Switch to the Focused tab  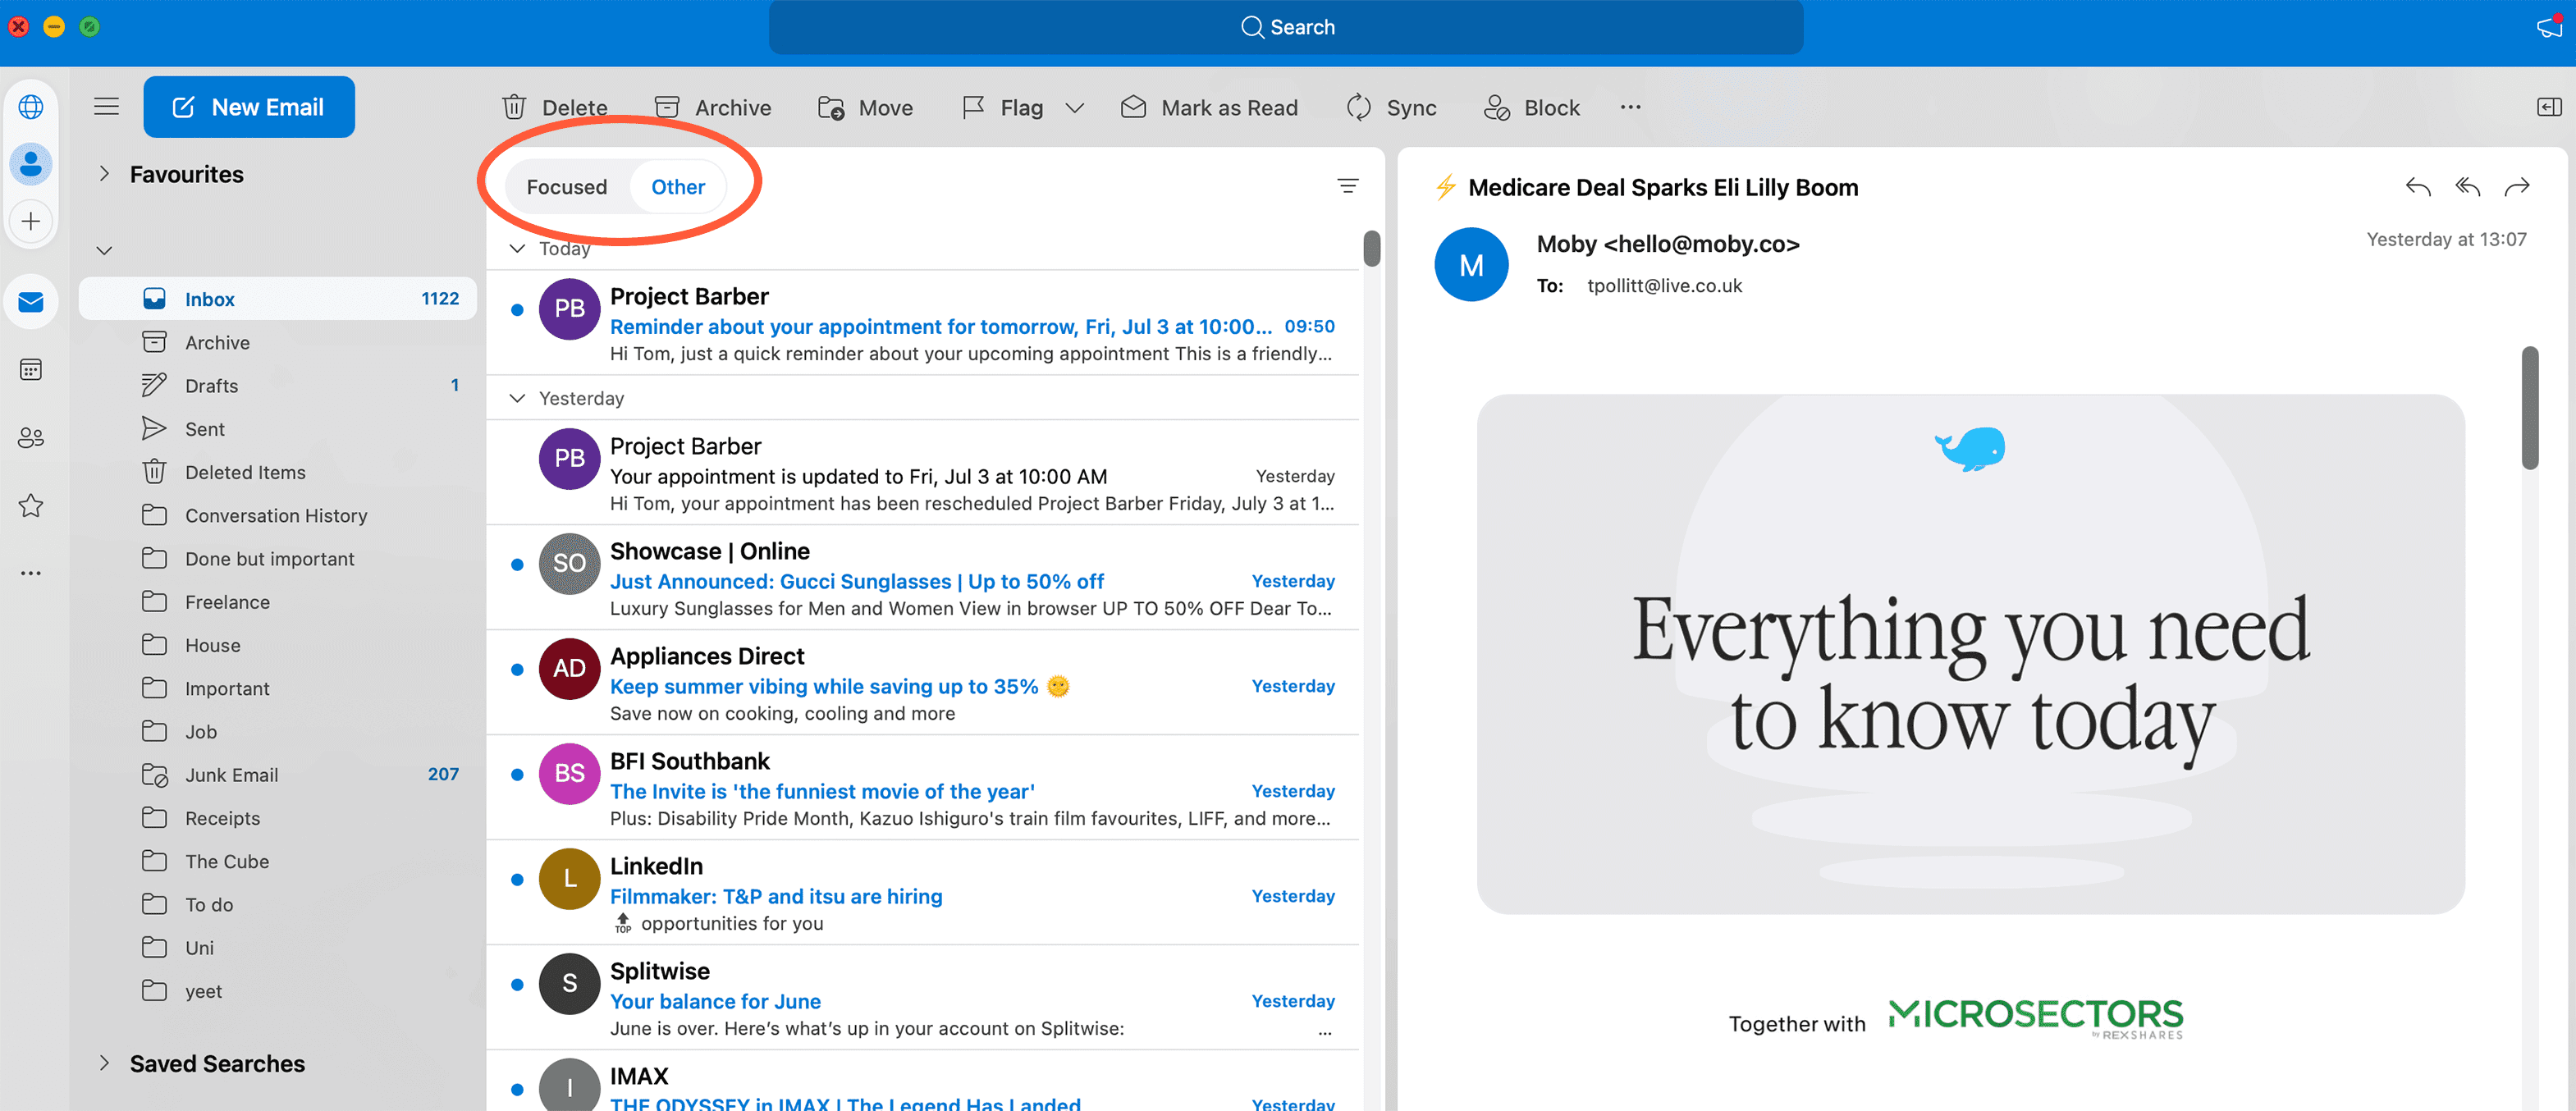point(567,187)
